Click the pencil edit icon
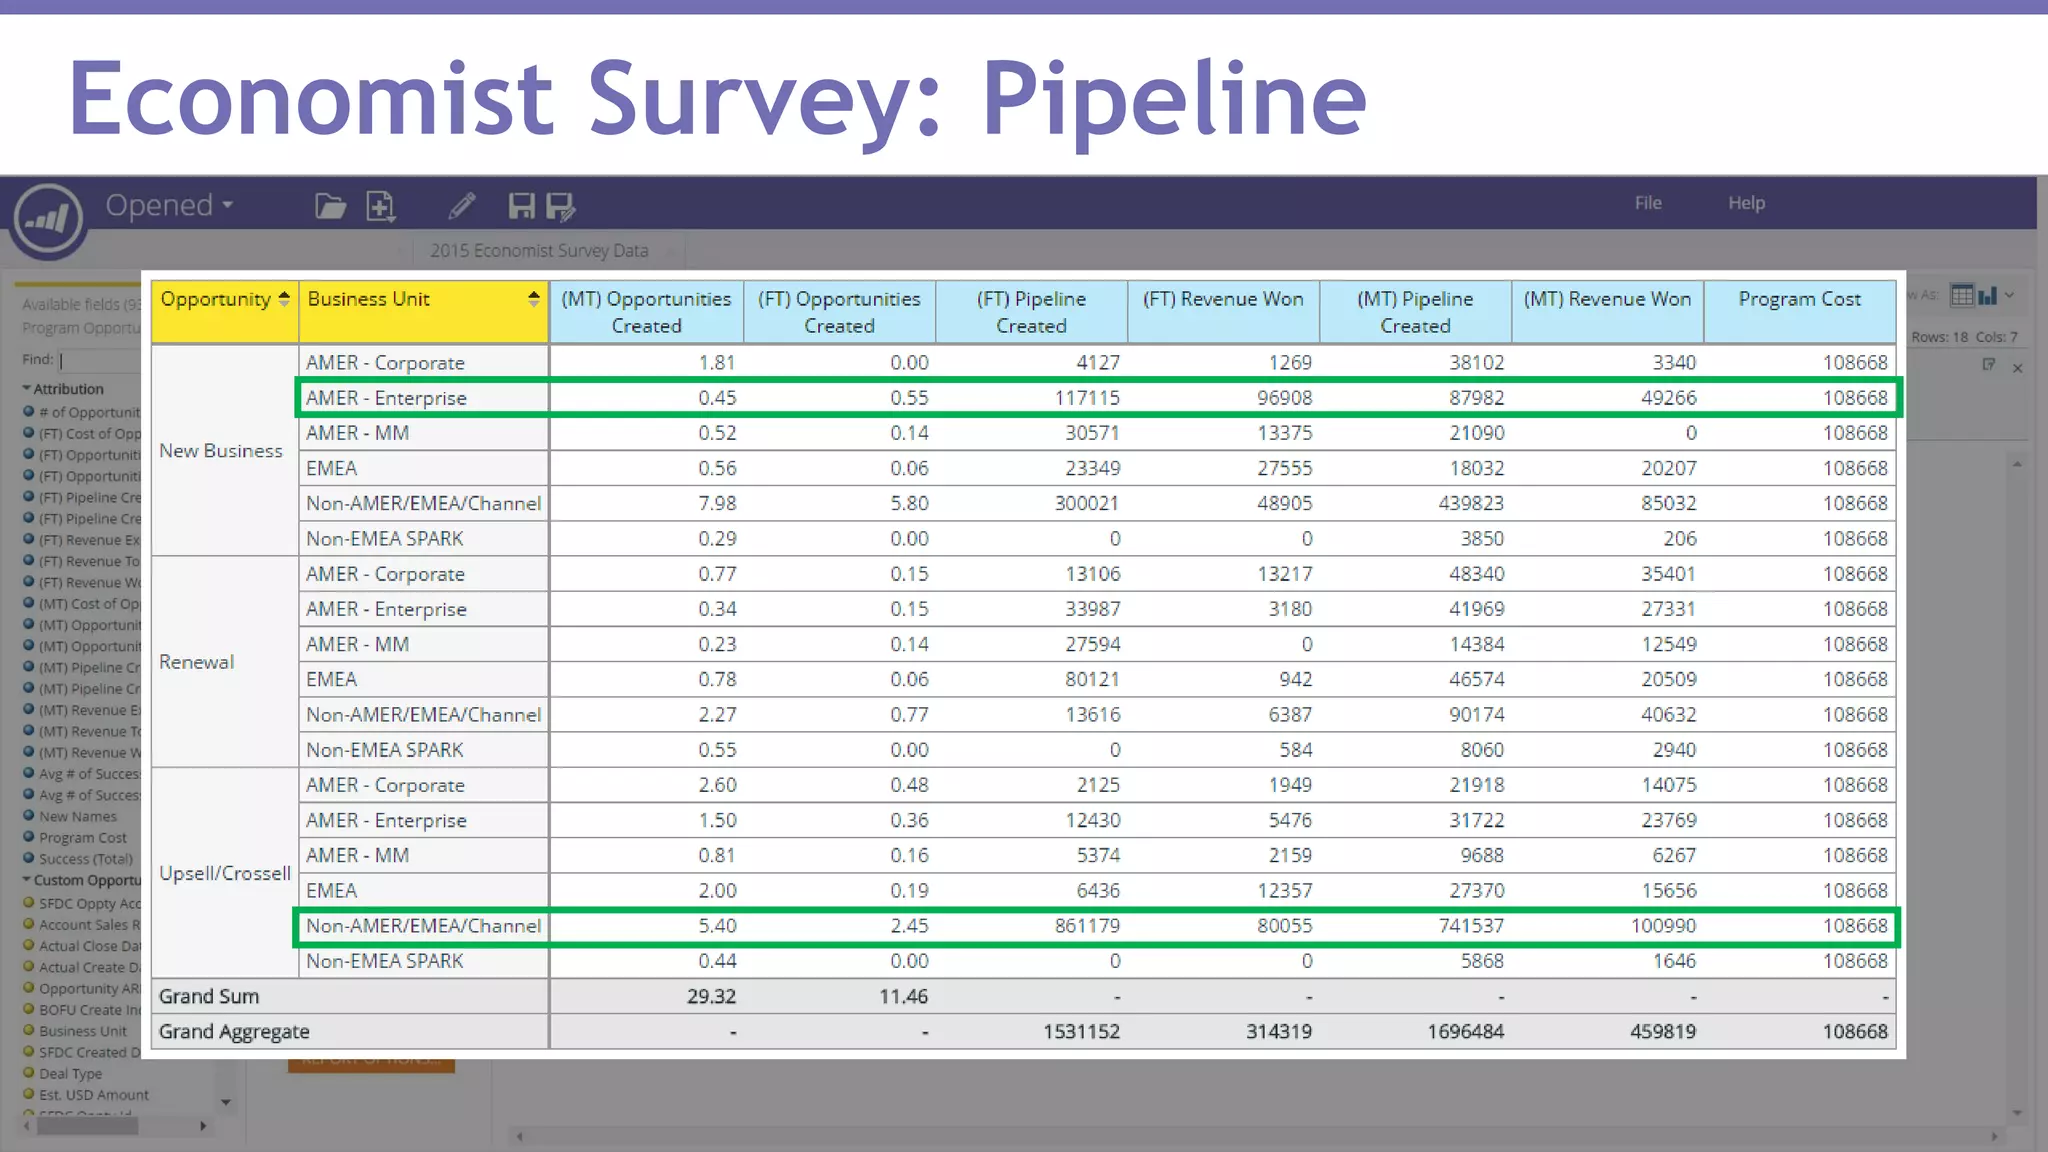The image size is (2048, 1152). pyautogui.click(x=461, y=206)
